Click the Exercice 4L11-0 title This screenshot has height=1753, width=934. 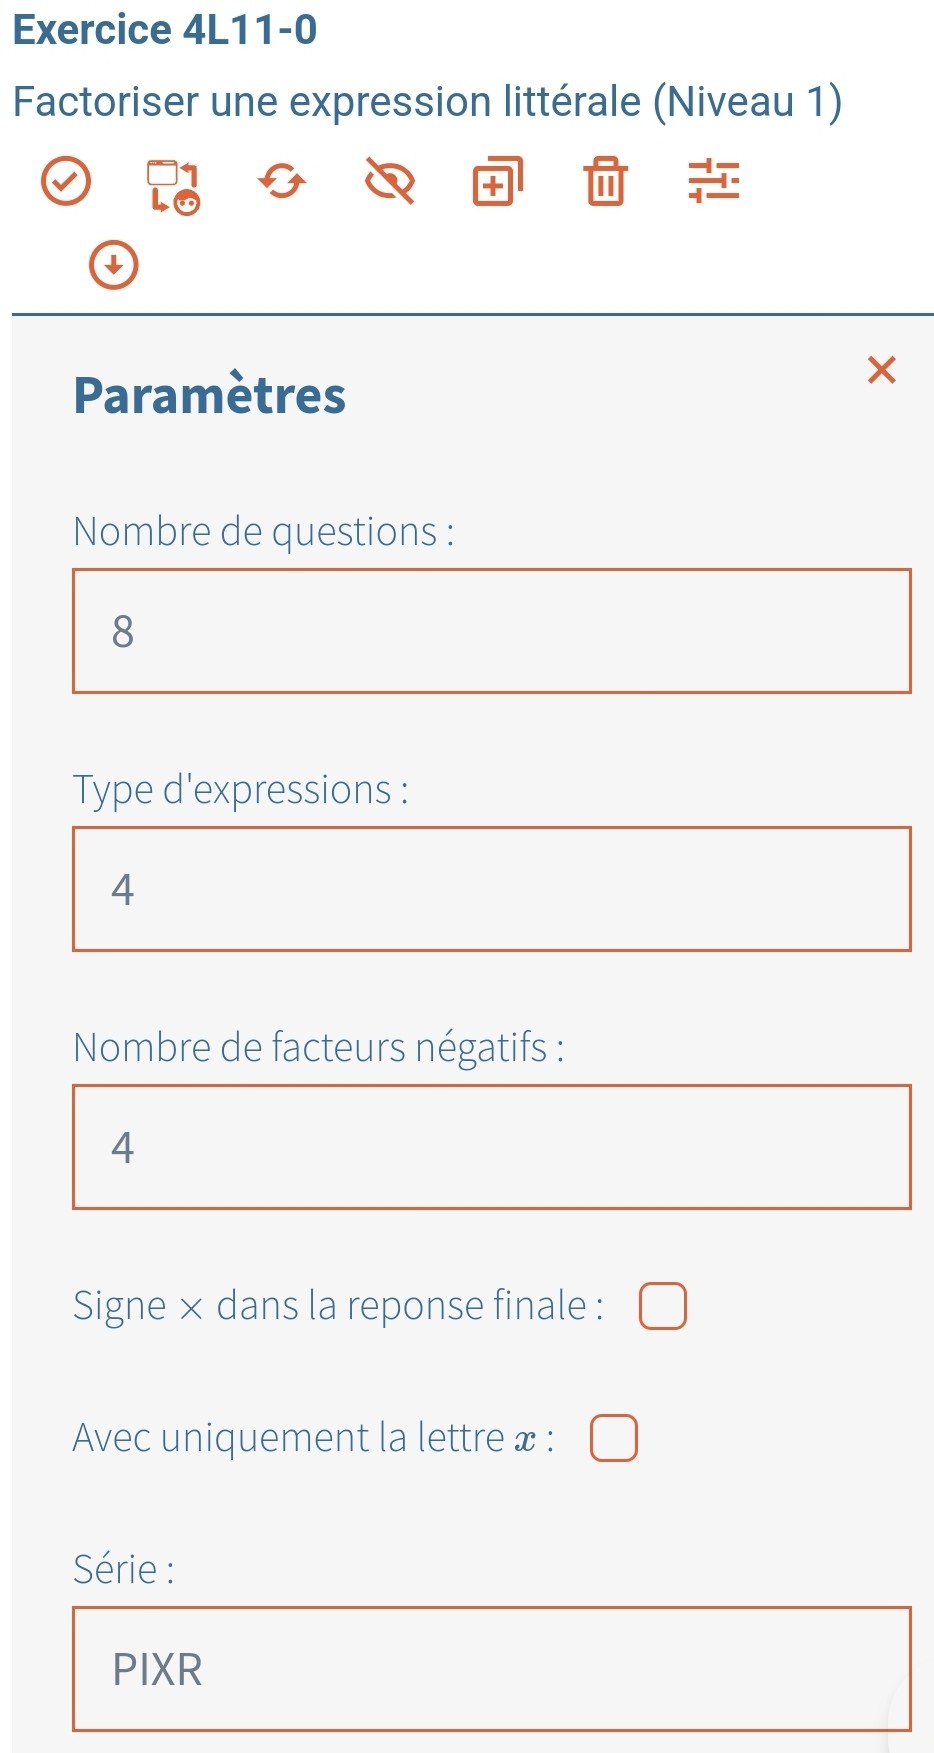coord(165,29)
